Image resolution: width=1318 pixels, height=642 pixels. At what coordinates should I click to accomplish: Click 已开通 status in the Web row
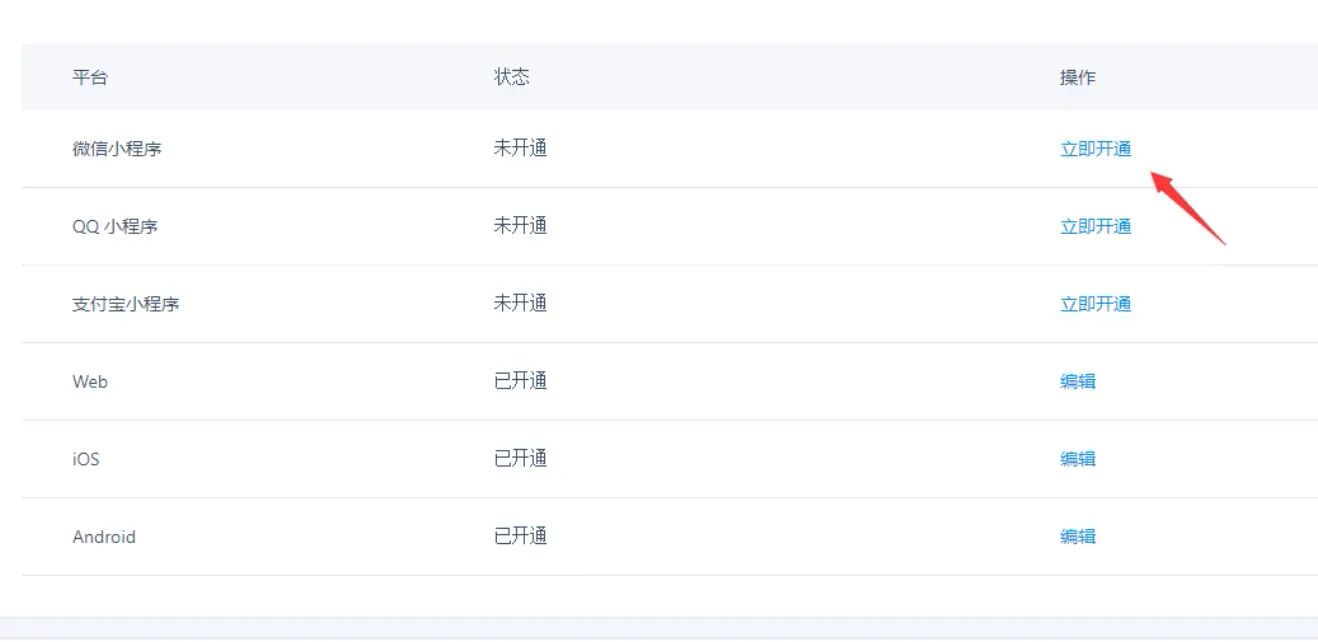point(520,381)
